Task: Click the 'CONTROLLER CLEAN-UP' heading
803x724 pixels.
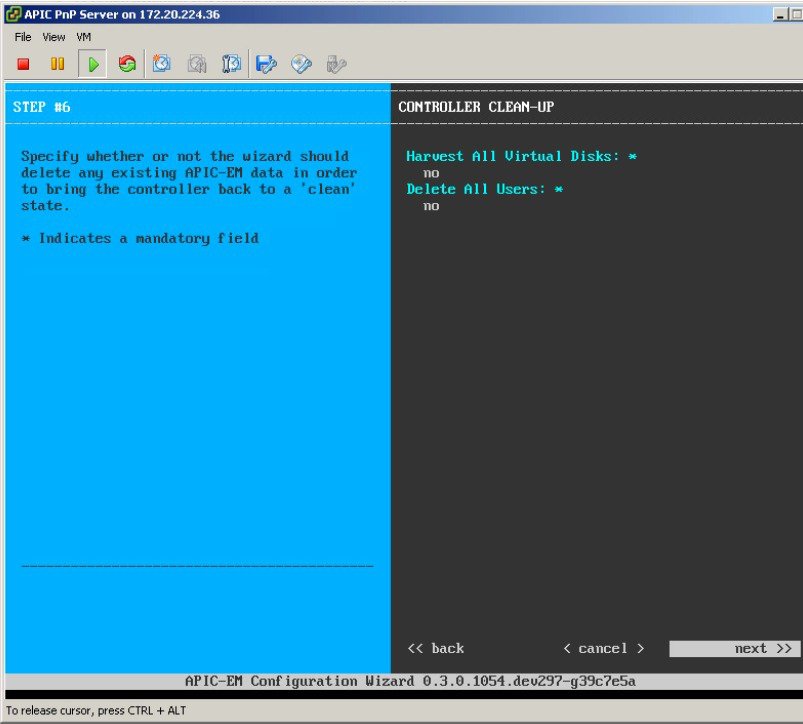Action: tap(476, 107)
